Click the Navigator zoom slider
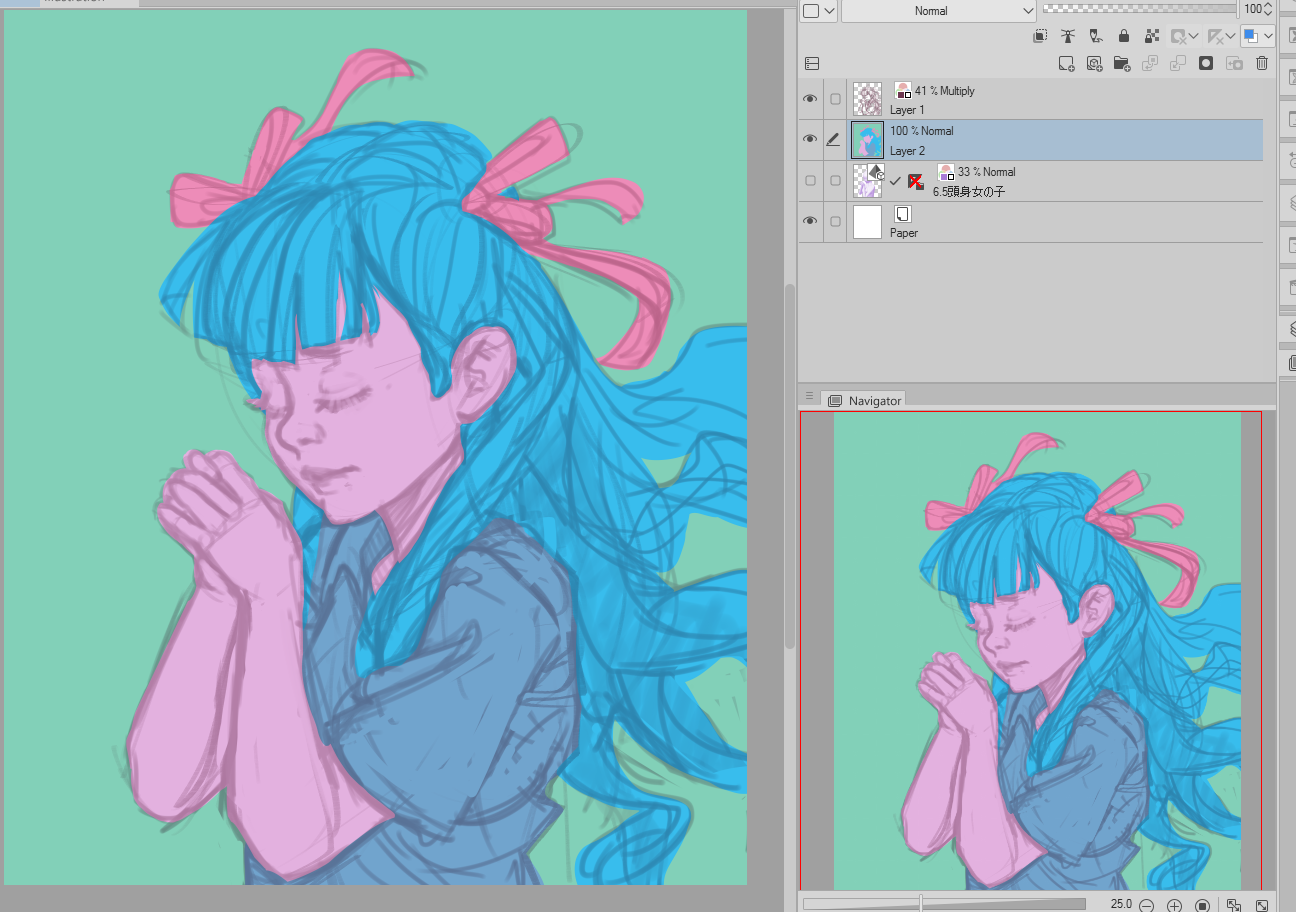 [943, 904]
